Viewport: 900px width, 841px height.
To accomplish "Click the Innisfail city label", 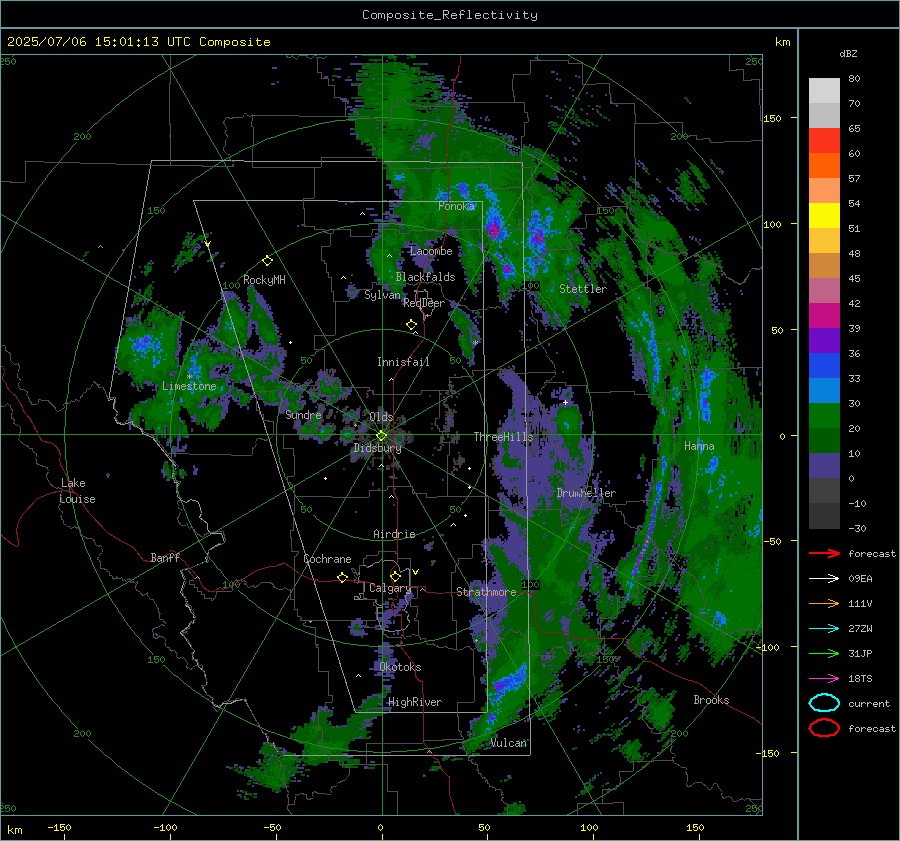I will (403, 362).
